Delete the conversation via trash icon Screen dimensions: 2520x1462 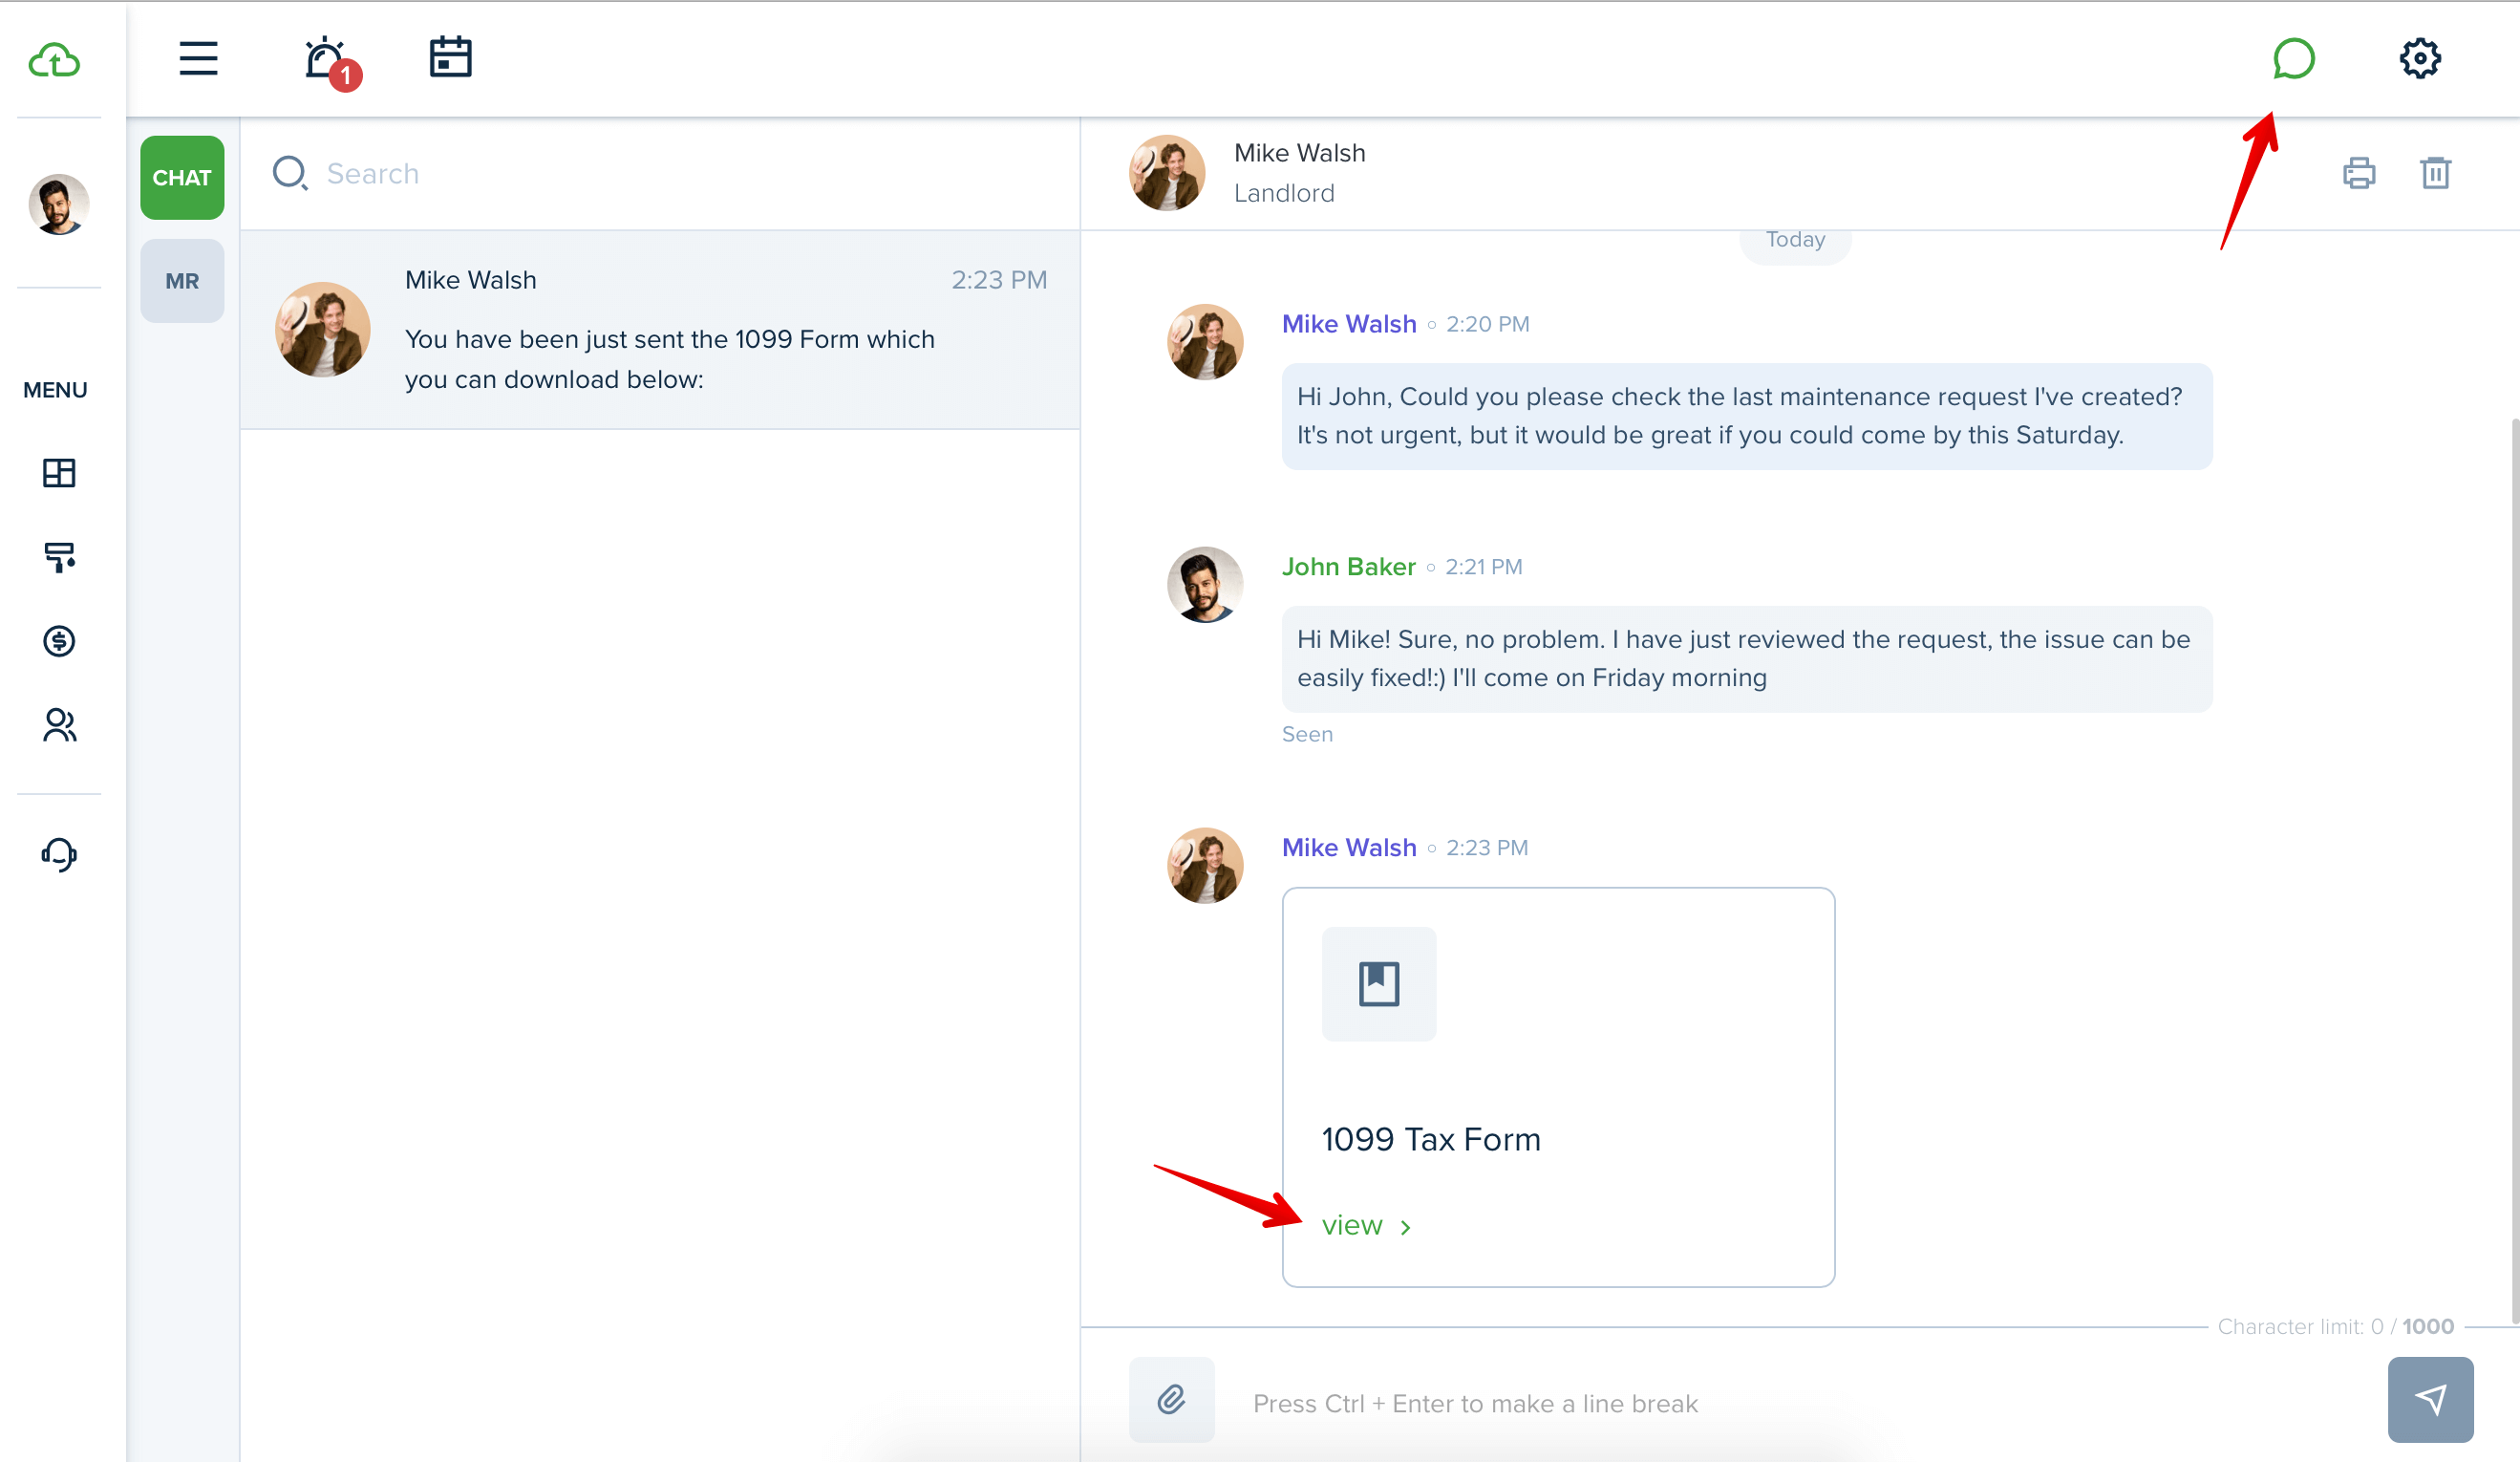(x=2435, y=173)
